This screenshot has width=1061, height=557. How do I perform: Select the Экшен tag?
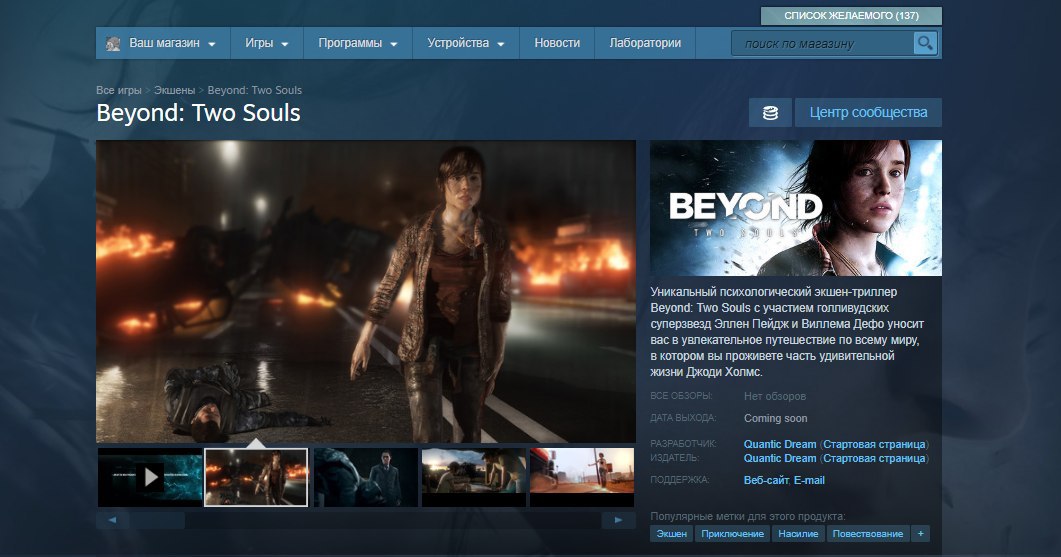pyautogui.click(x=672, y=533)
